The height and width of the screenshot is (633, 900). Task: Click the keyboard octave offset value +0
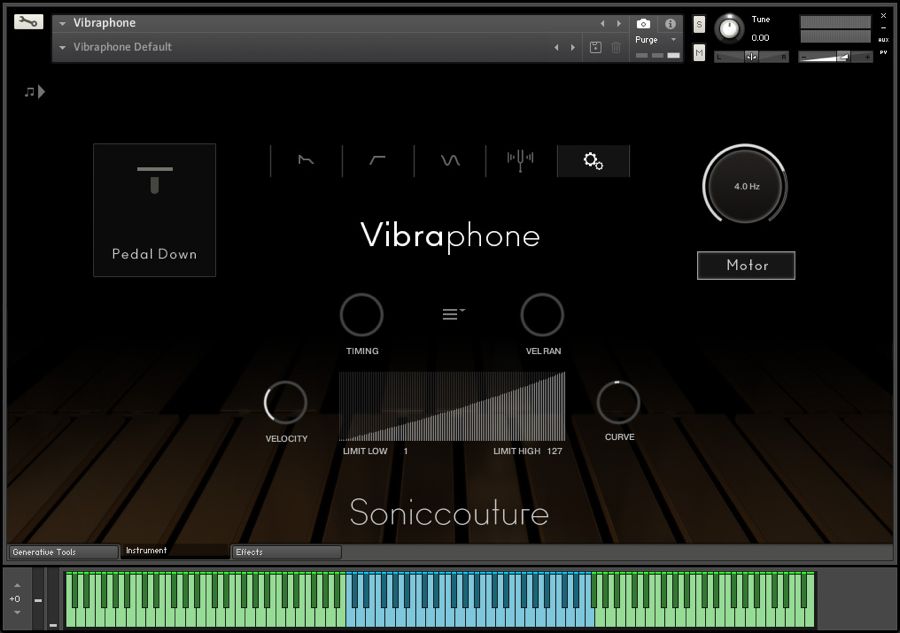click(15, 599)
